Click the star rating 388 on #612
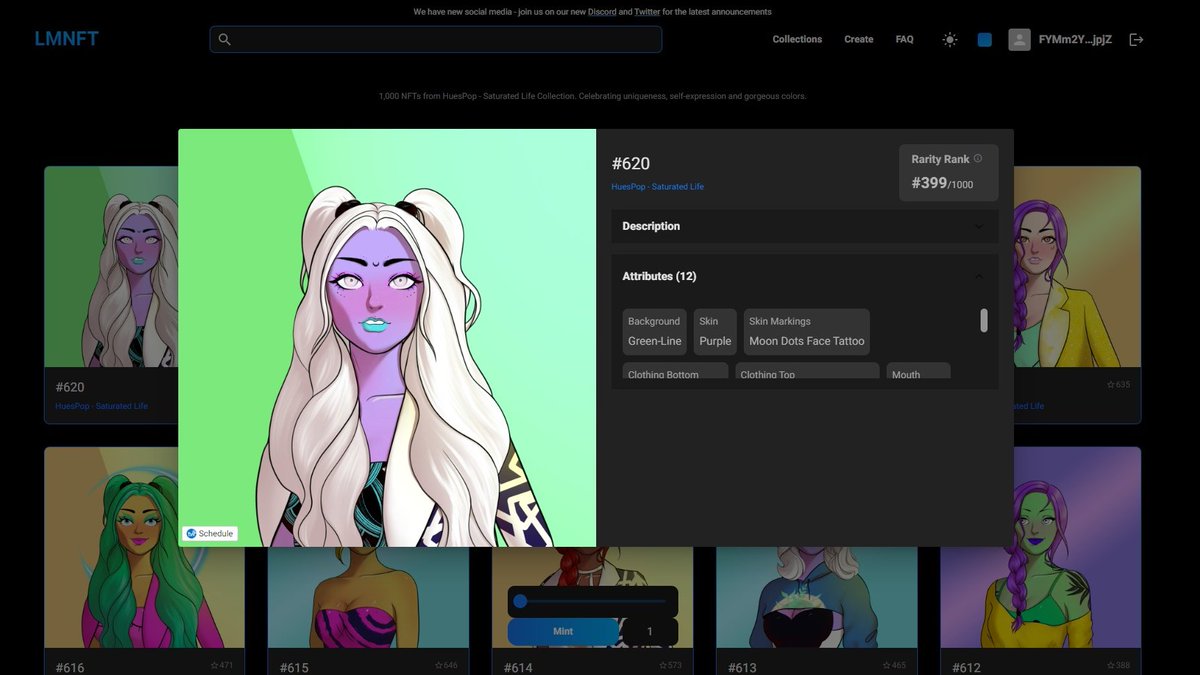 point(1118,665)
